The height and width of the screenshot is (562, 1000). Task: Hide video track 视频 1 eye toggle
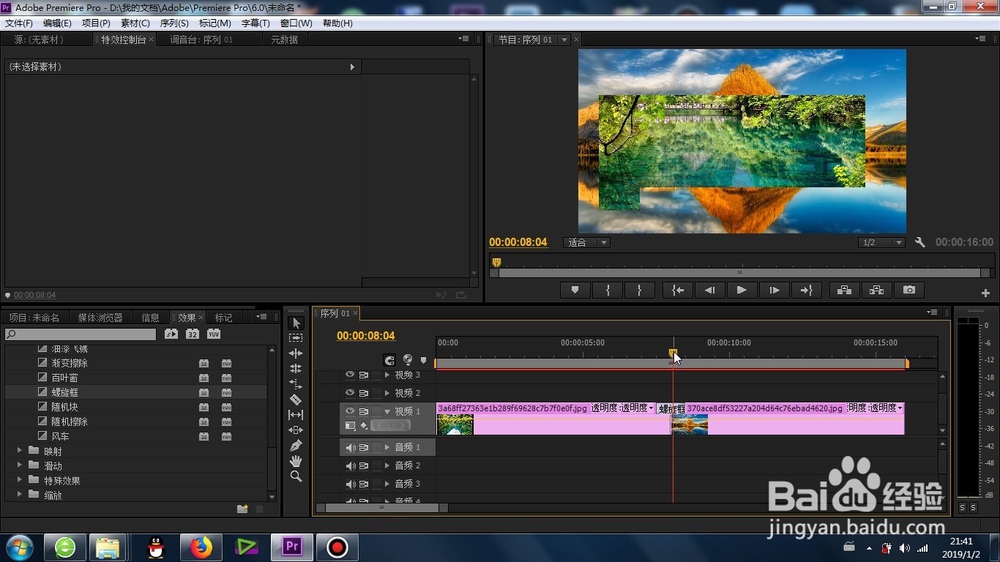click(x=349, y=411)
